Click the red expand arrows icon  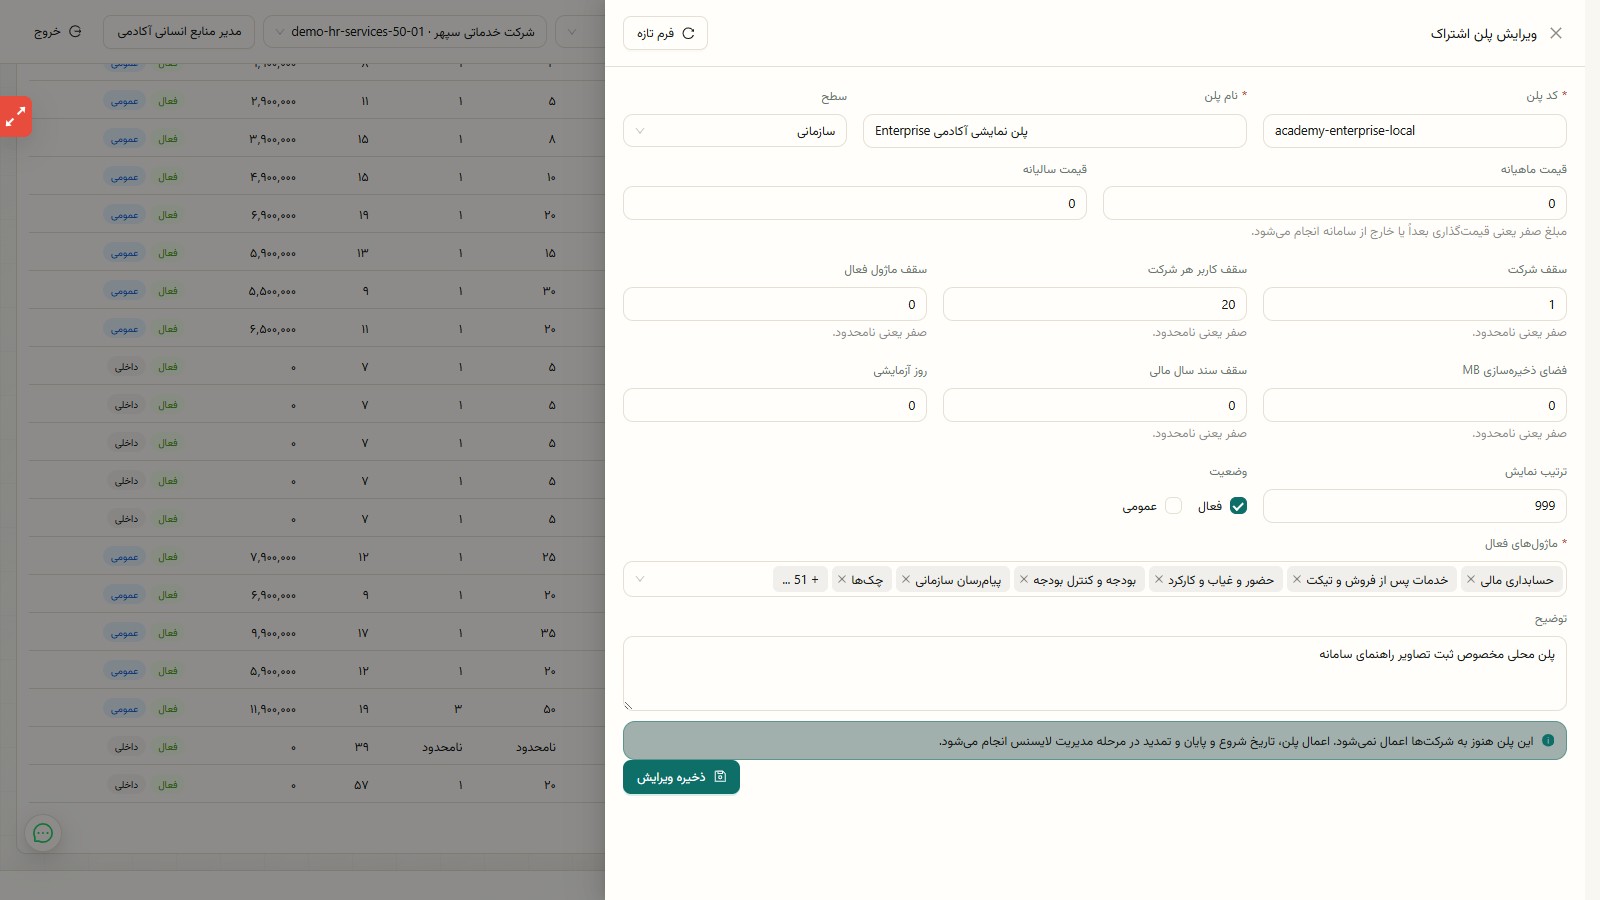[x=15, y=117]
